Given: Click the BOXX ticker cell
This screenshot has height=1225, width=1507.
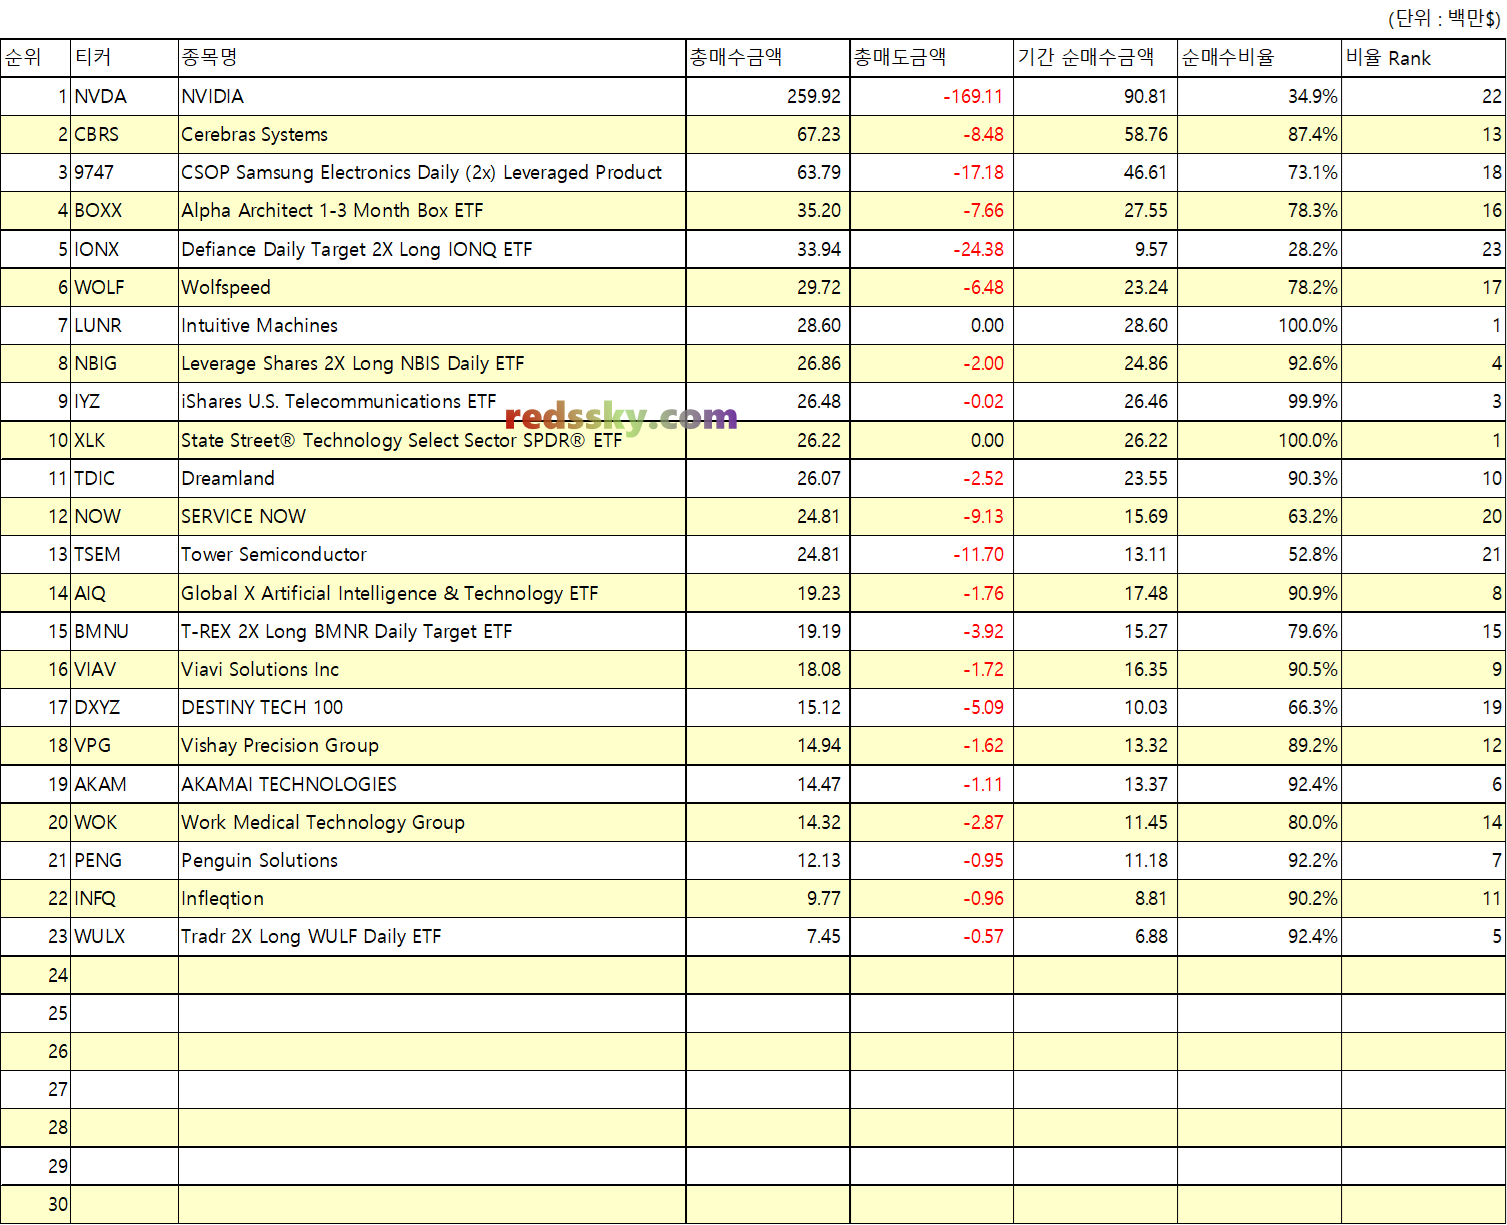Looking at the screenshot, I should click(x=124, y=210).
